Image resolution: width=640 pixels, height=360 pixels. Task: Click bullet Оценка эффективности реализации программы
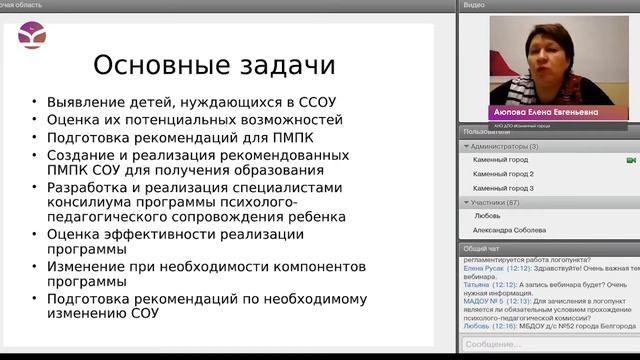click(175, 242)
